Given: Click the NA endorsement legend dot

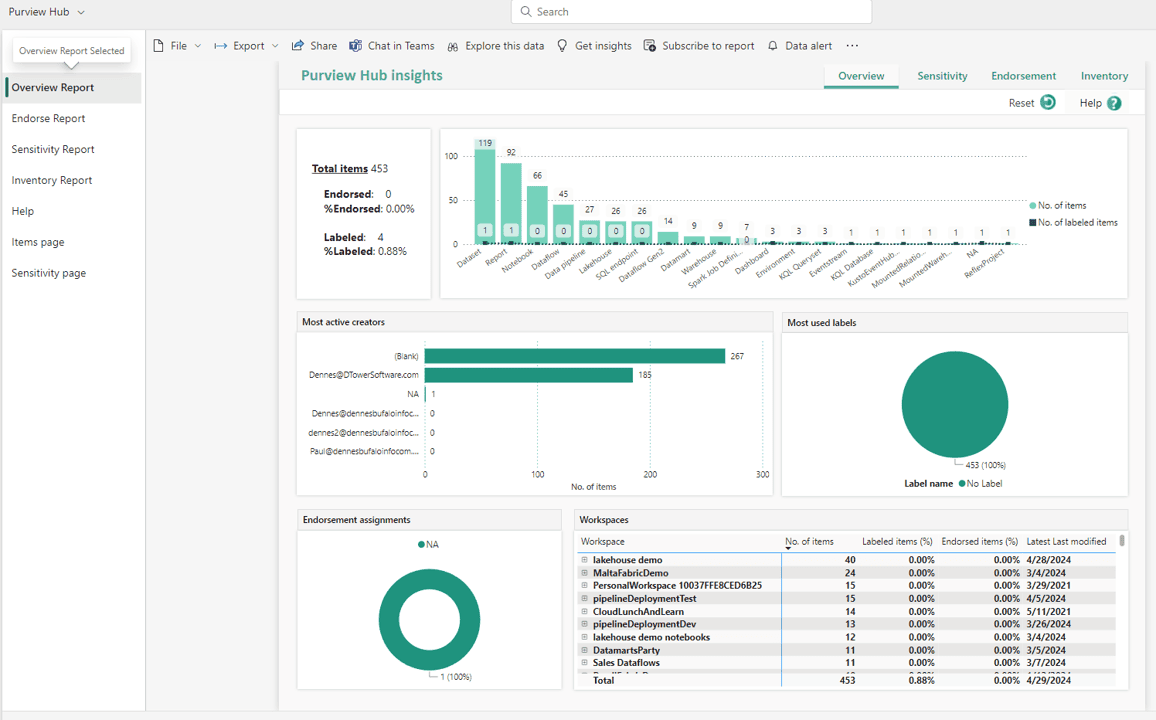Looking at the screenshot, I should coord(422,545).
